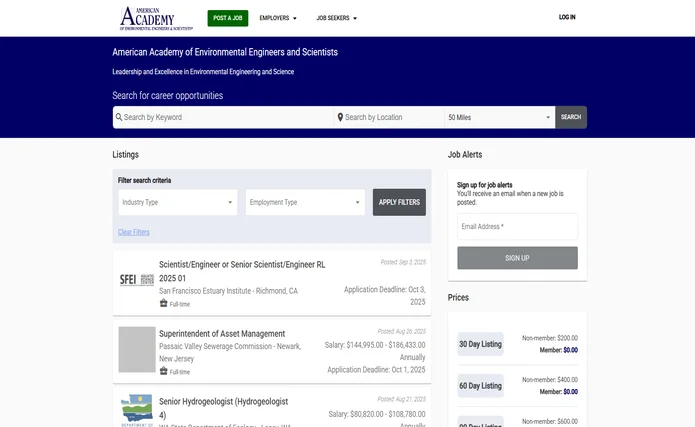This screenshot has height=427, width=695.
Task: Click the Posted Aug 26, 2025 date
Action: pyautogui.click(x=402, y=331)
